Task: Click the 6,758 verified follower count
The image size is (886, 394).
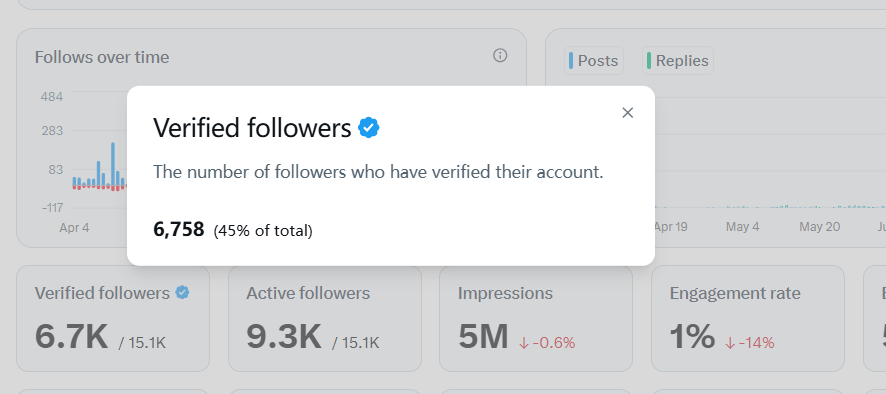Action: [179, 230]
